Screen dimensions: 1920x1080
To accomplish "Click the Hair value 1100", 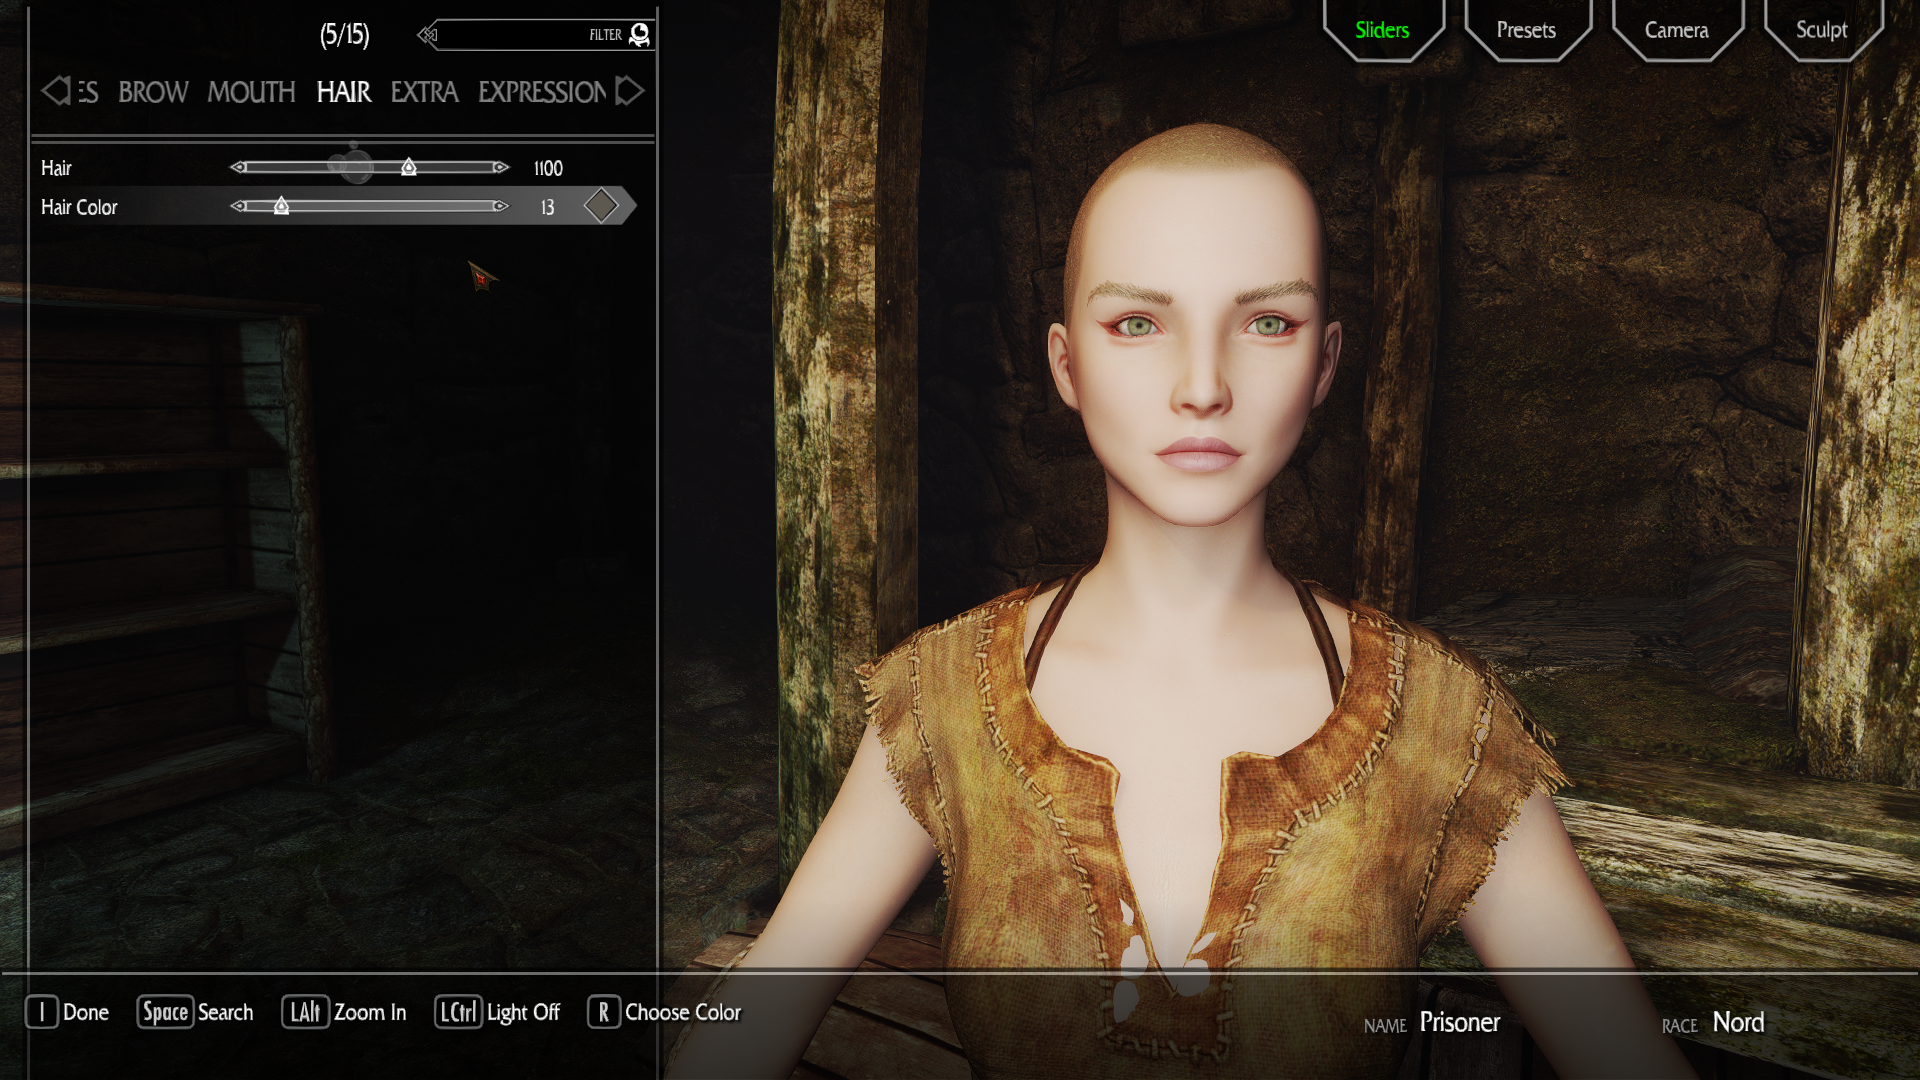I will click(x=548, y=168).
